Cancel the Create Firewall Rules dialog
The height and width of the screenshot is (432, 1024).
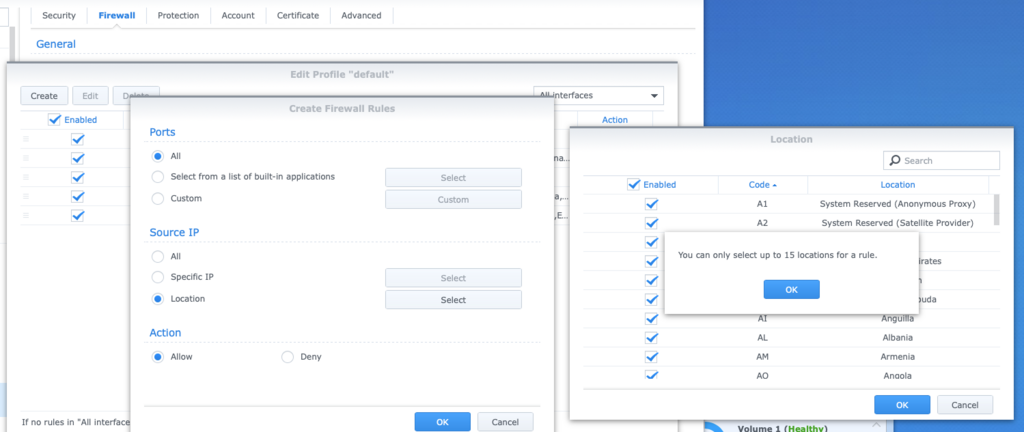[x=505, y=422]
